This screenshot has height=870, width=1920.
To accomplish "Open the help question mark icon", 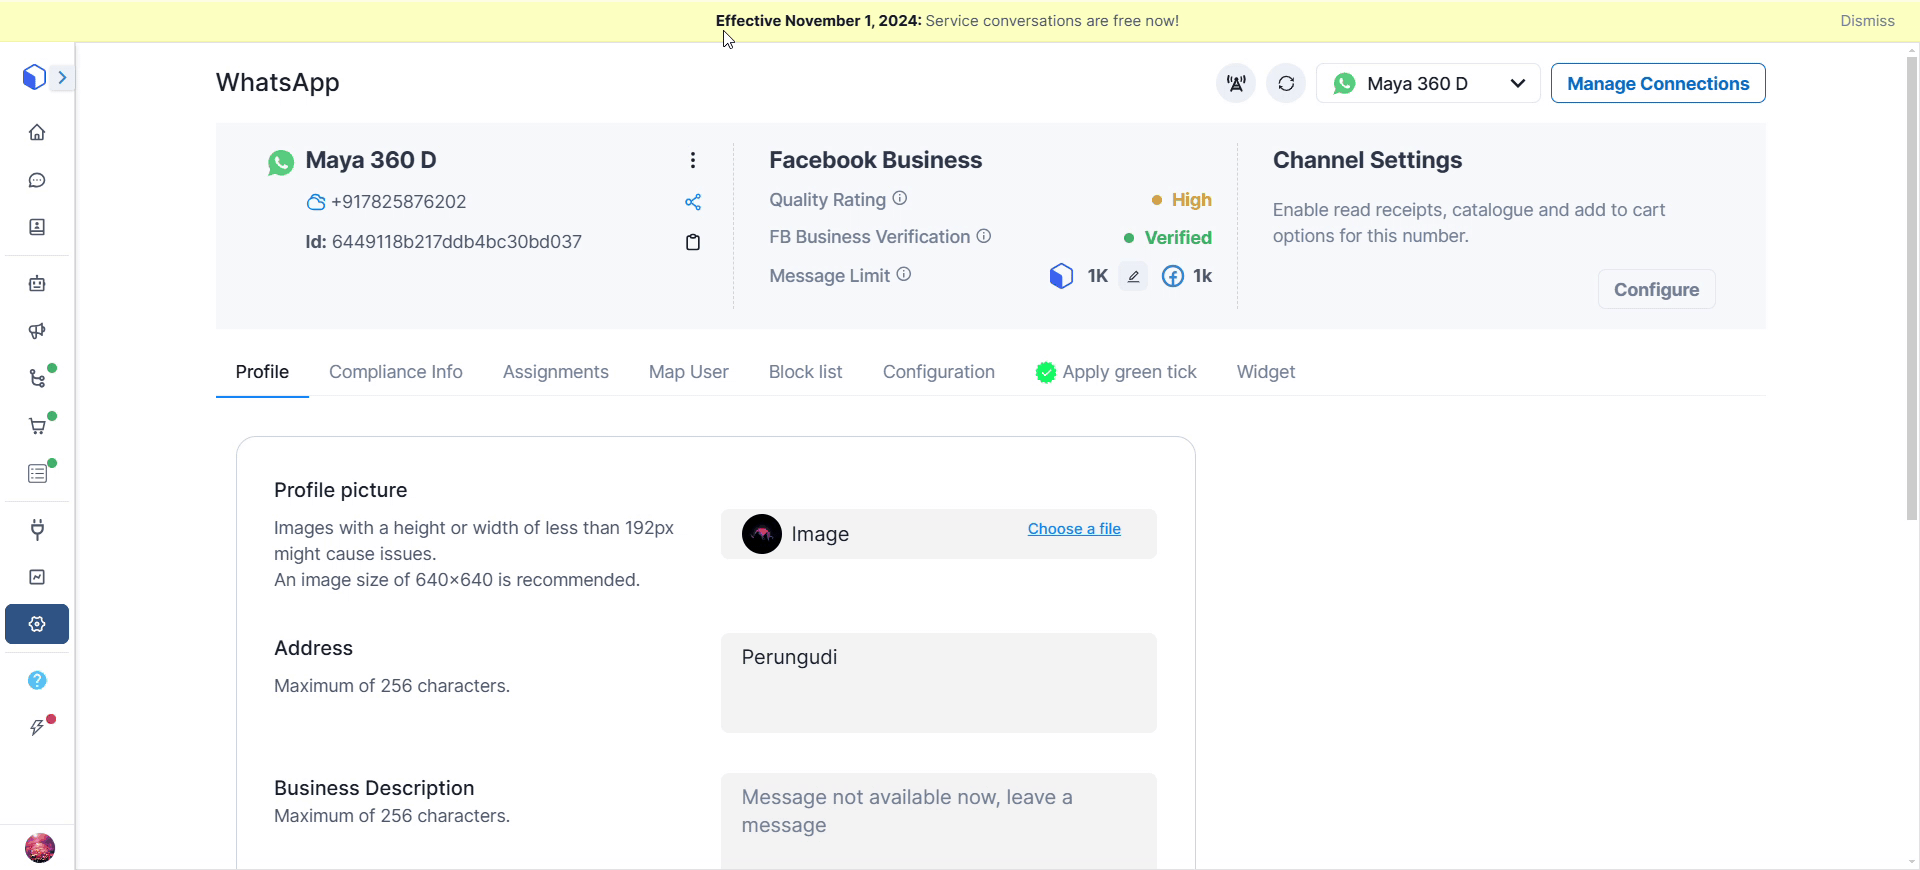I will click(x=37, y=680).
